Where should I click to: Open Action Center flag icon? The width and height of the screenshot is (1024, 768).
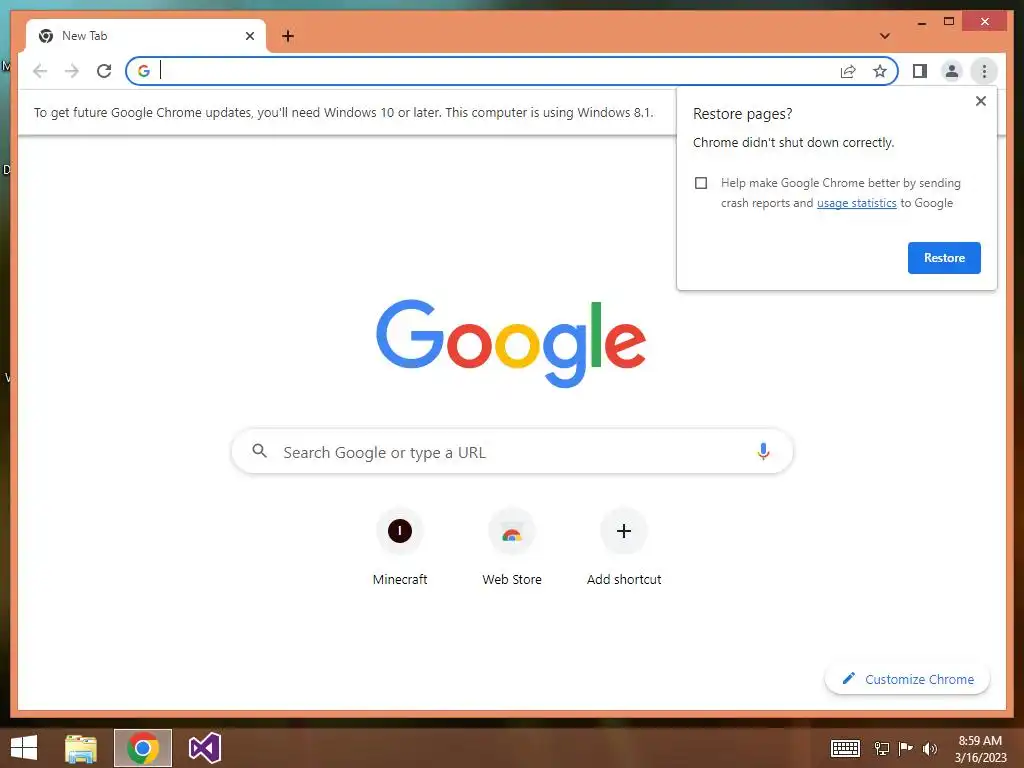click(906, 748)
